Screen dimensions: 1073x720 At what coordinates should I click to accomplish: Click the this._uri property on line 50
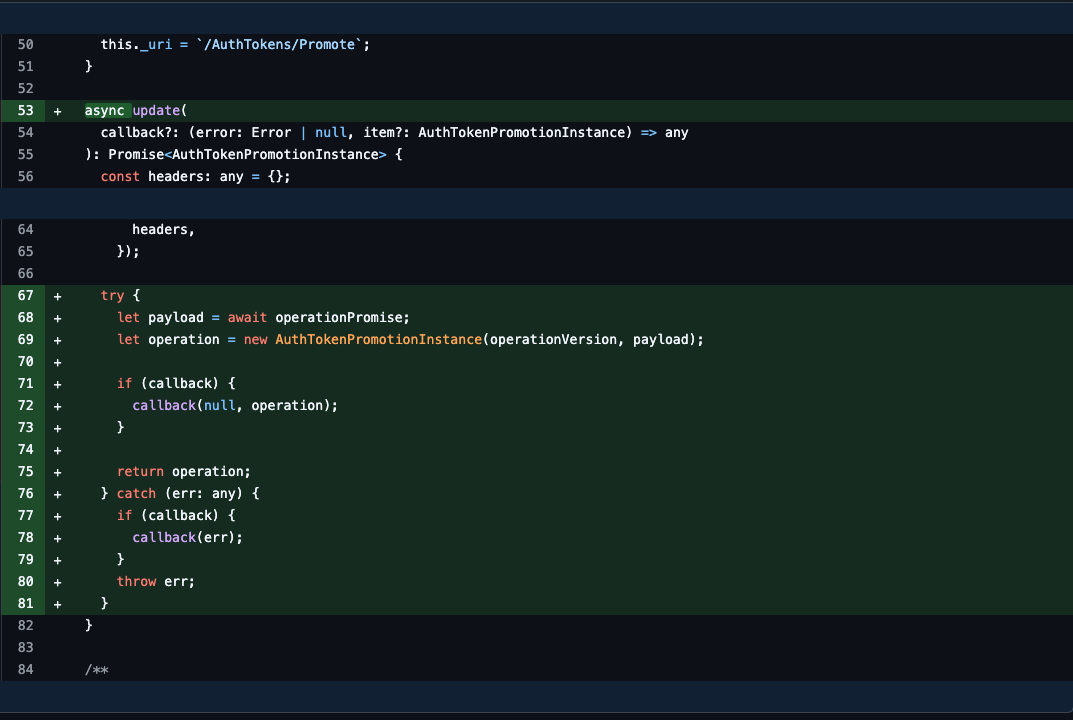(136, 44)
